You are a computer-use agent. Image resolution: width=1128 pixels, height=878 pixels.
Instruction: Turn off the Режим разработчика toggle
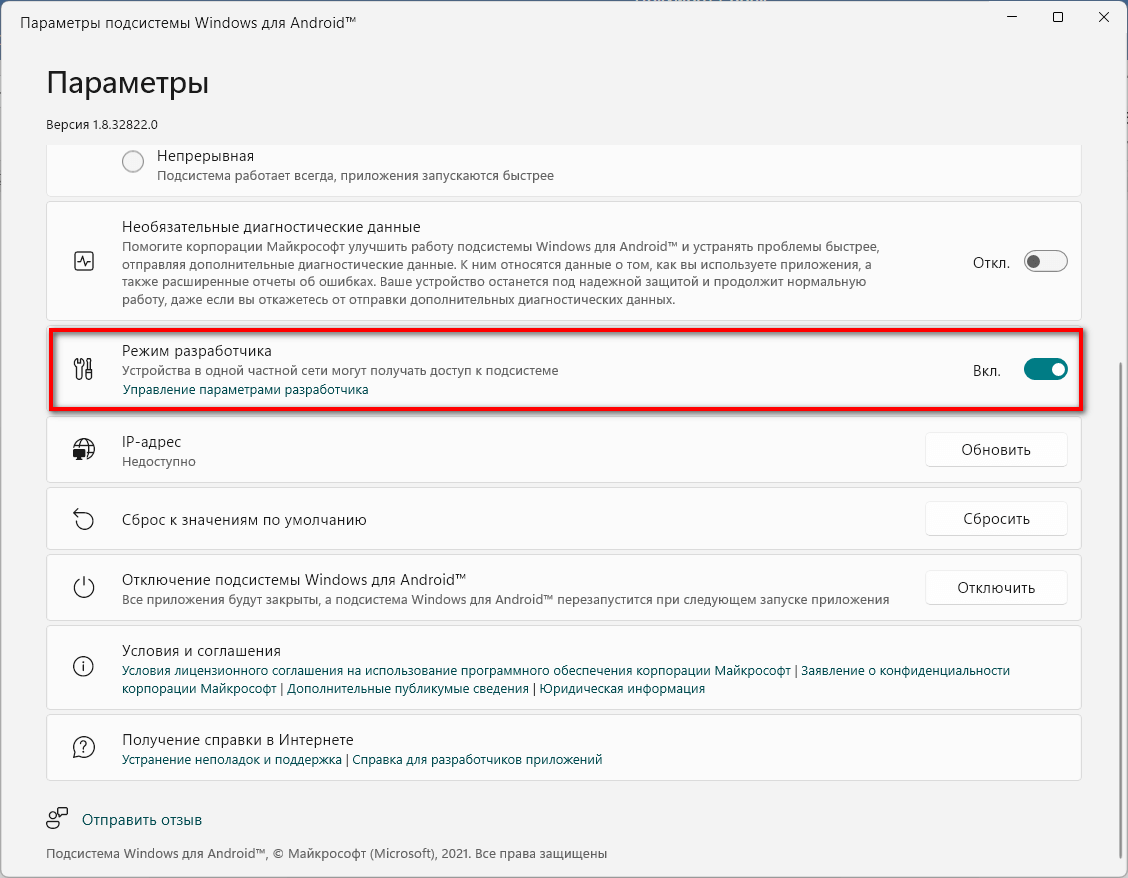point(1045,369)
